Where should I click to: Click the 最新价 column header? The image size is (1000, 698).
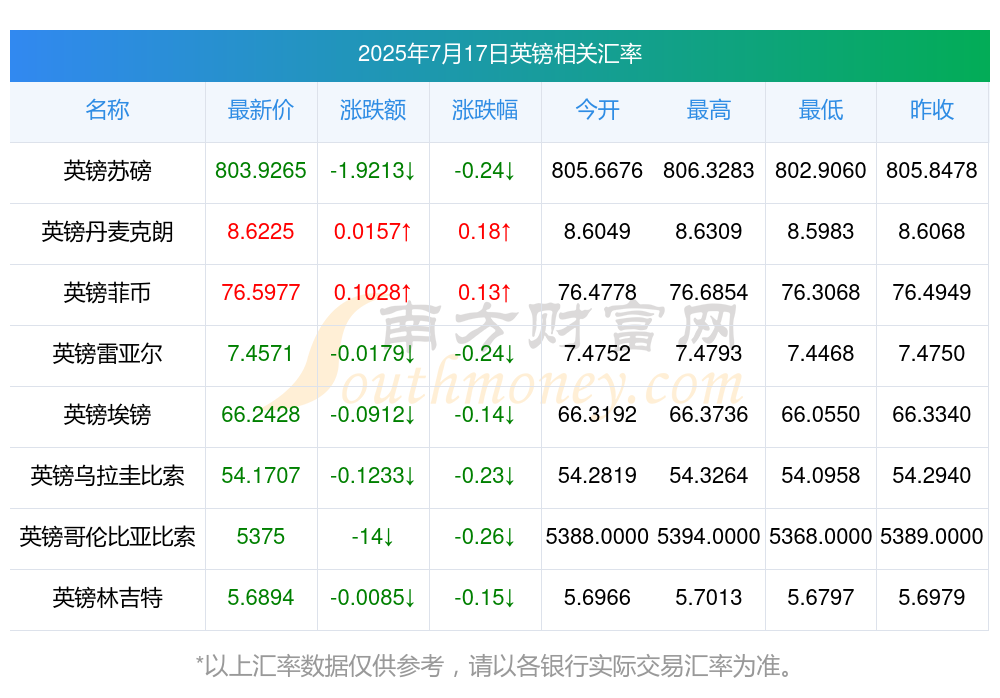260,110
